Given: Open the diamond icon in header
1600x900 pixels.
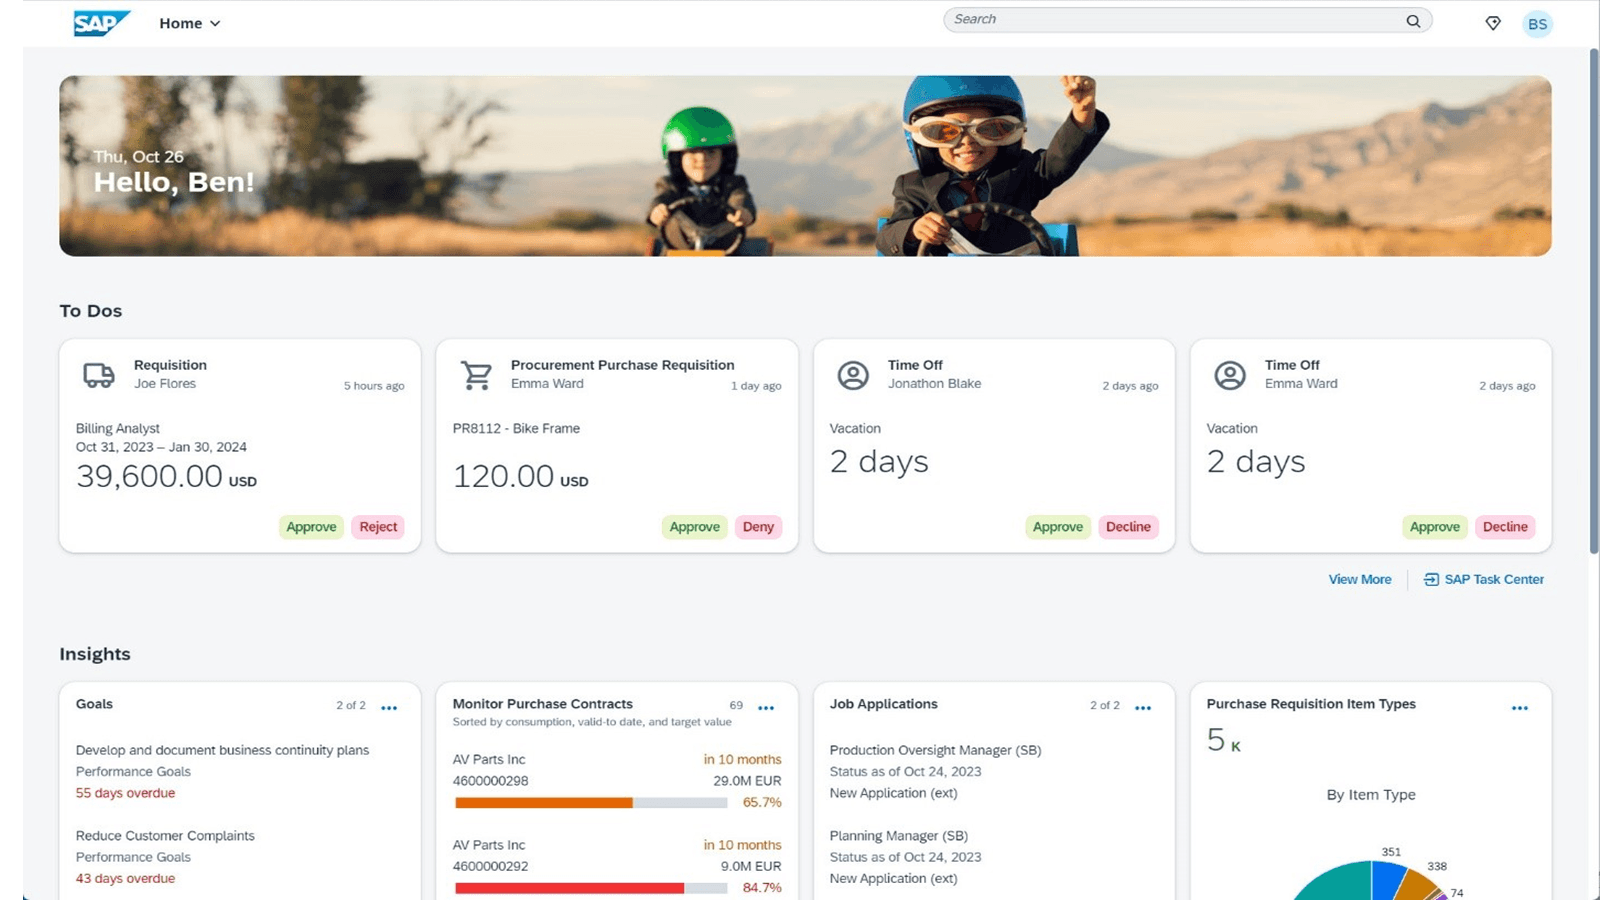Looking at the screenshot, I should click(1493, 23).
